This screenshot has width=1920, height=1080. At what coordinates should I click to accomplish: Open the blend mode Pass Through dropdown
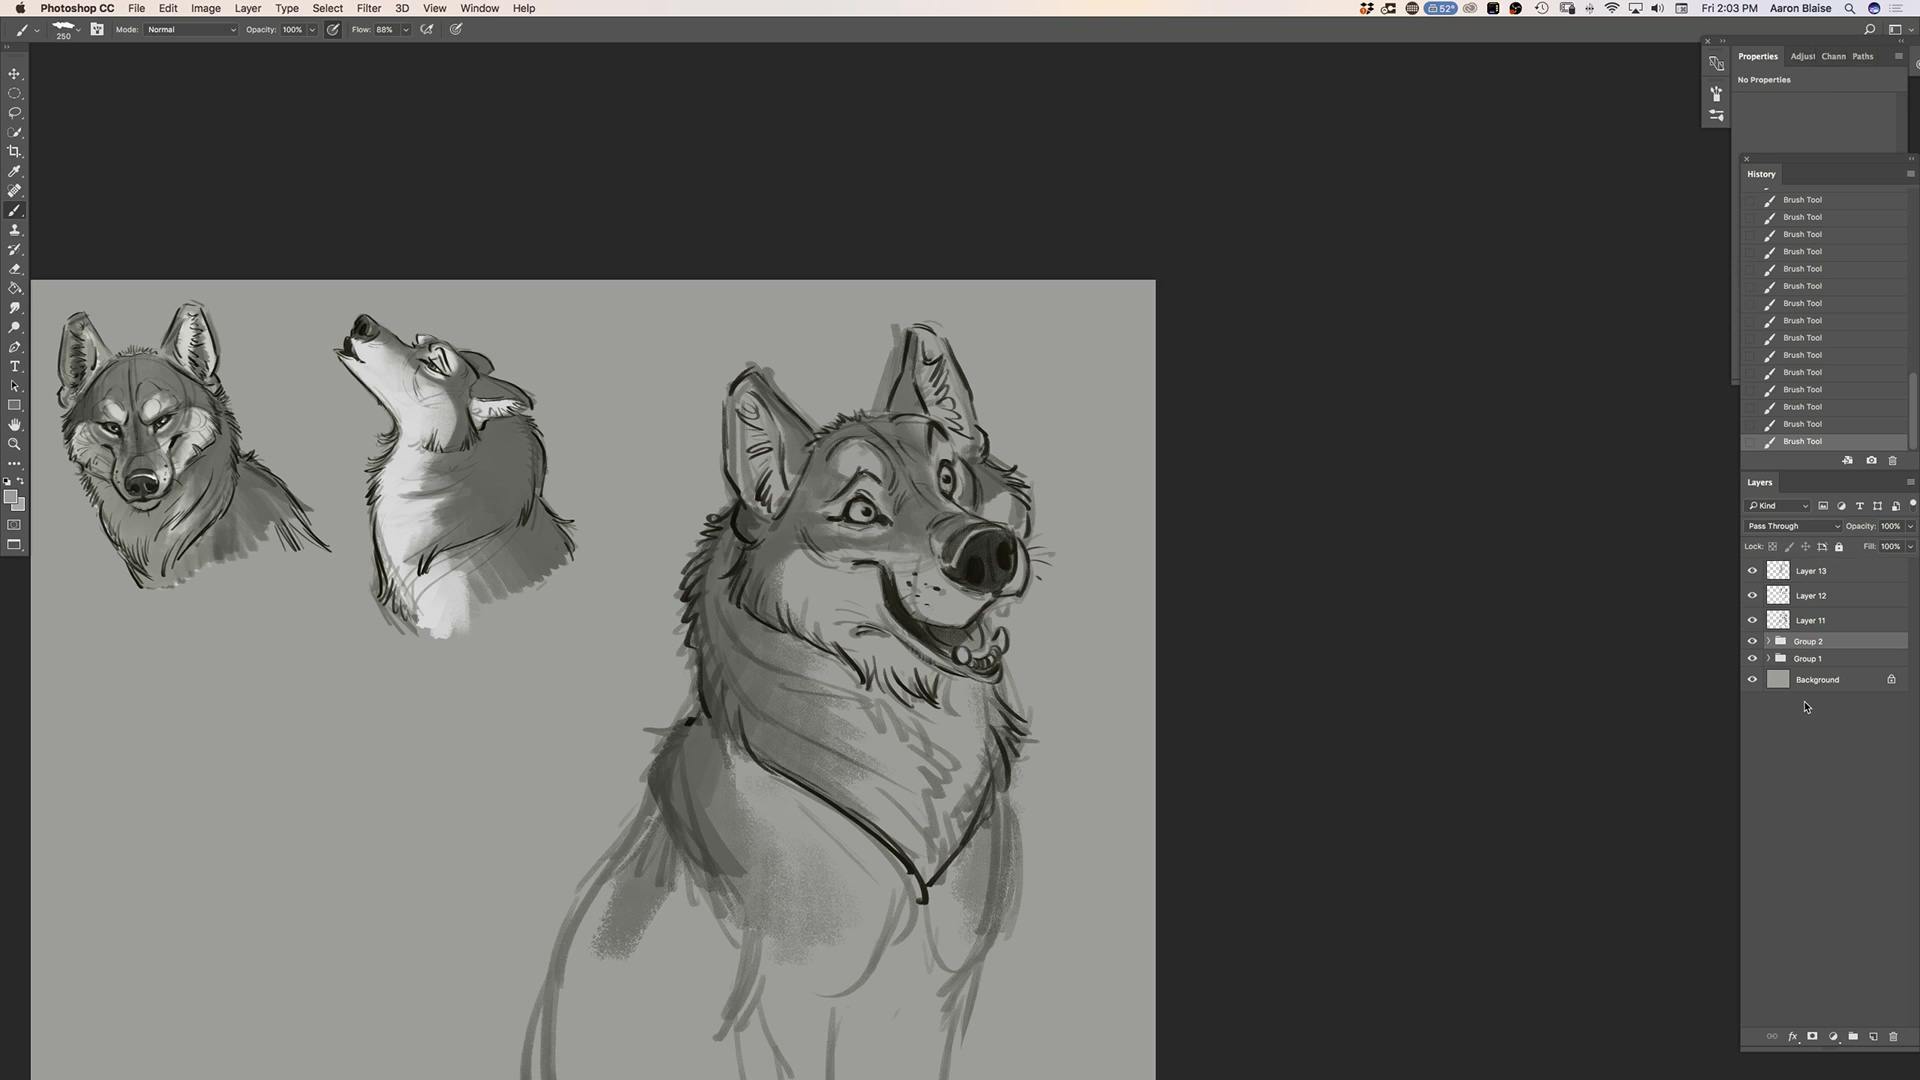pyautogui.click(x=1793, y=526)
